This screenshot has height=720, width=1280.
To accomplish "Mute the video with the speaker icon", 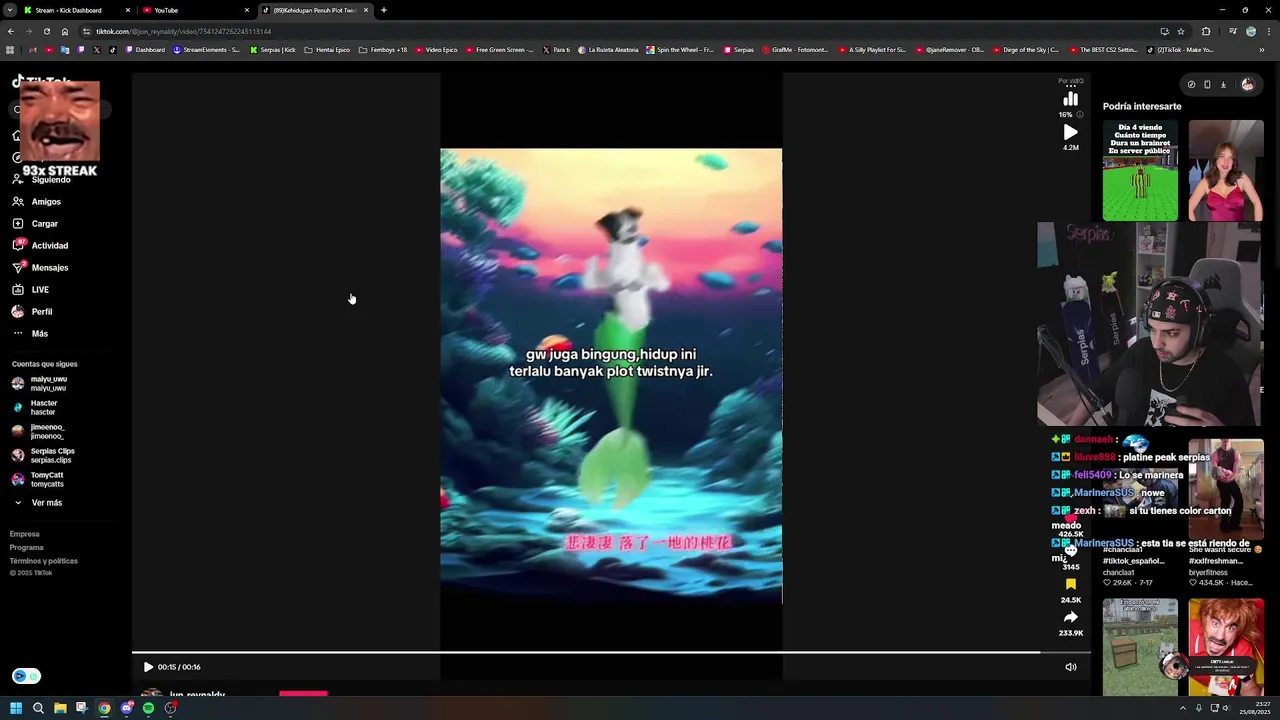I will 1071,667.
